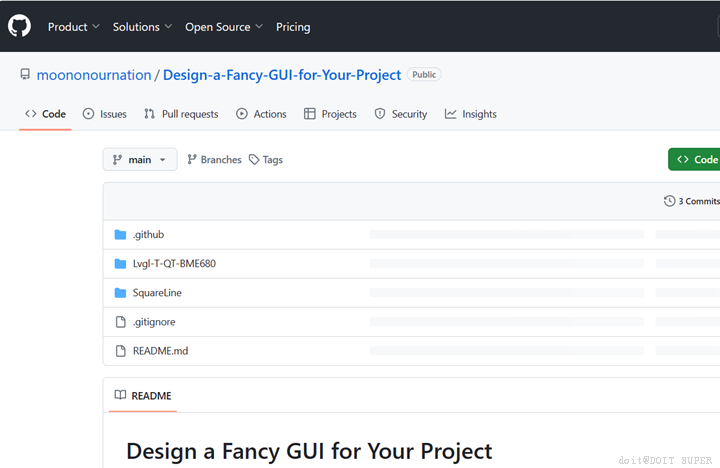The height and width of the screenshot is (468, 720).
Task: View the Insights tab
Action: 471,114
